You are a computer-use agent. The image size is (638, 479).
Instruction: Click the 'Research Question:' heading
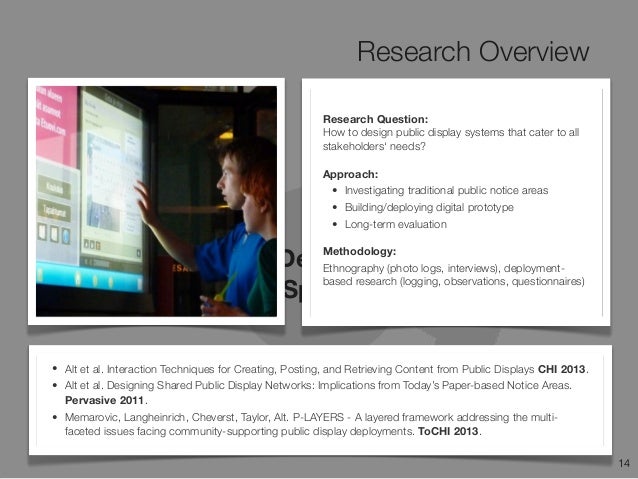point(375,119)
